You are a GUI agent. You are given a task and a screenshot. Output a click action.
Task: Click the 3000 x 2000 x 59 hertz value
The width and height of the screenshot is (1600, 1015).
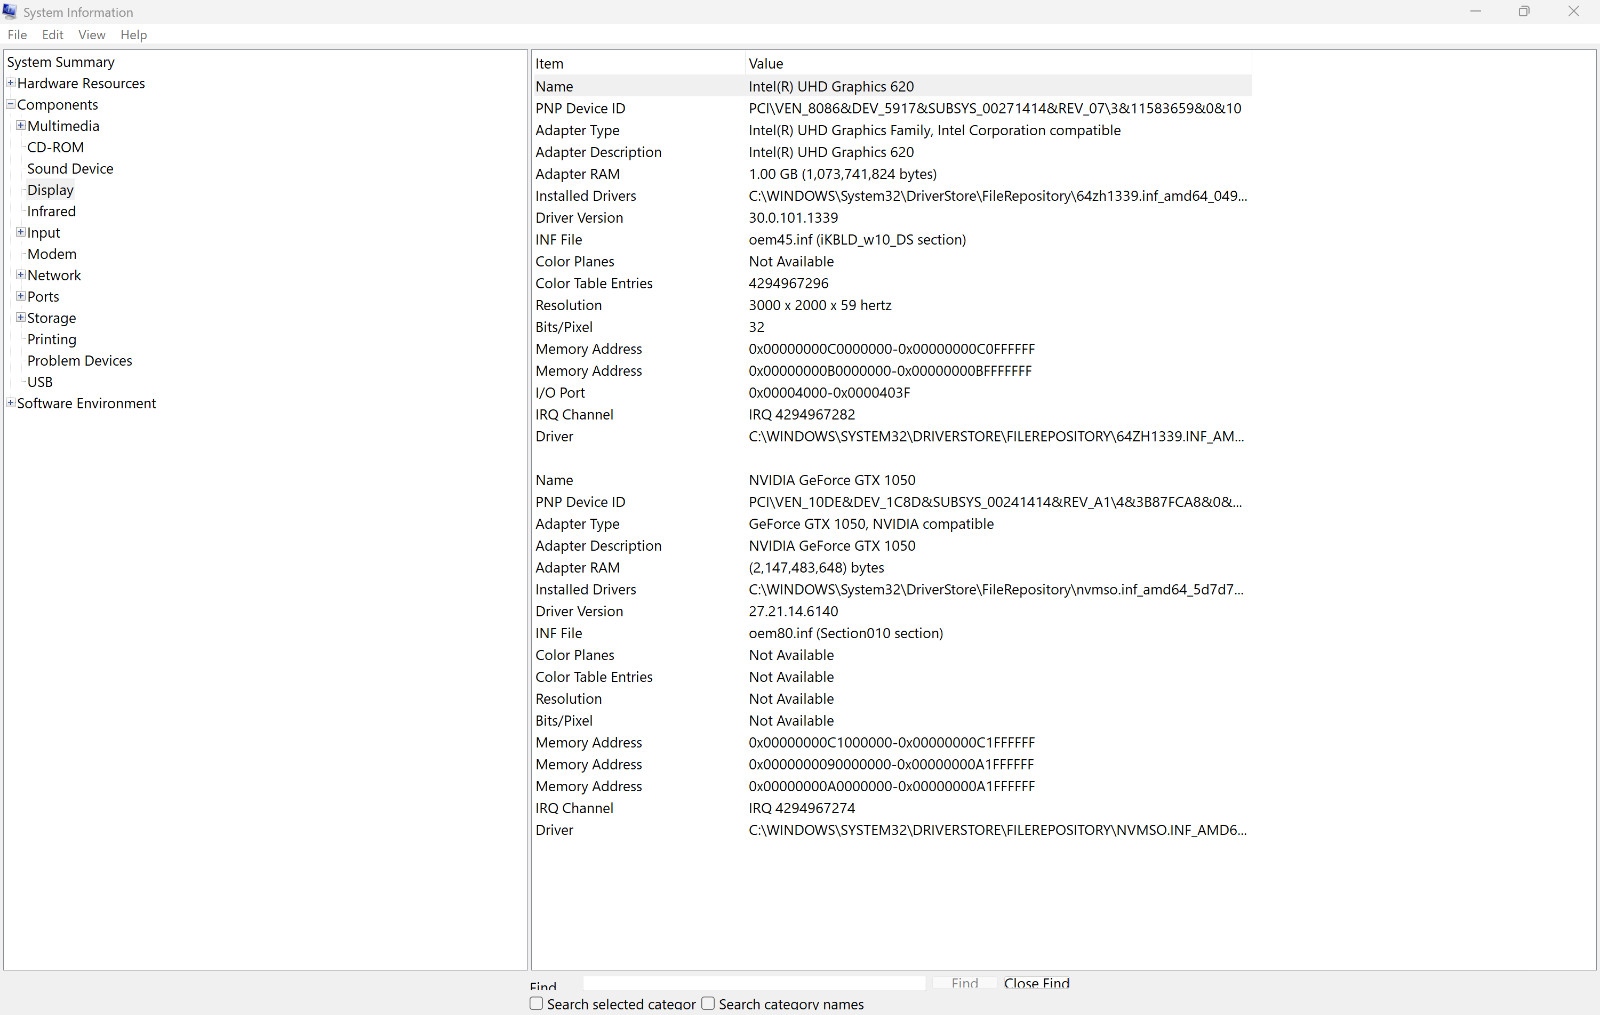click(820, 305)
